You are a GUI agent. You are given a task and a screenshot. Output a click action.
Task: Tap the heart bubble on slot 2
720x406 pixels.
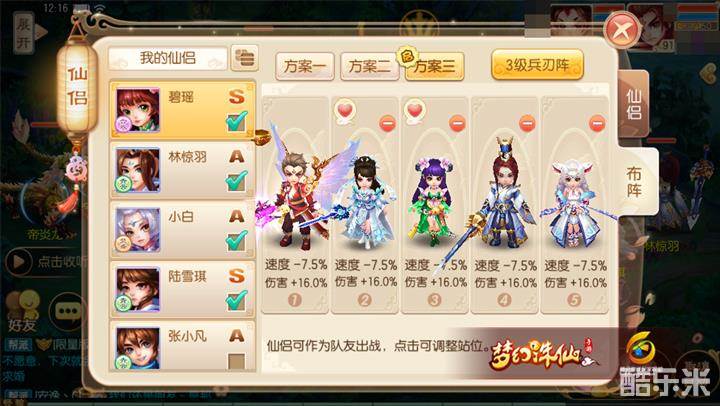pos(345,112)
